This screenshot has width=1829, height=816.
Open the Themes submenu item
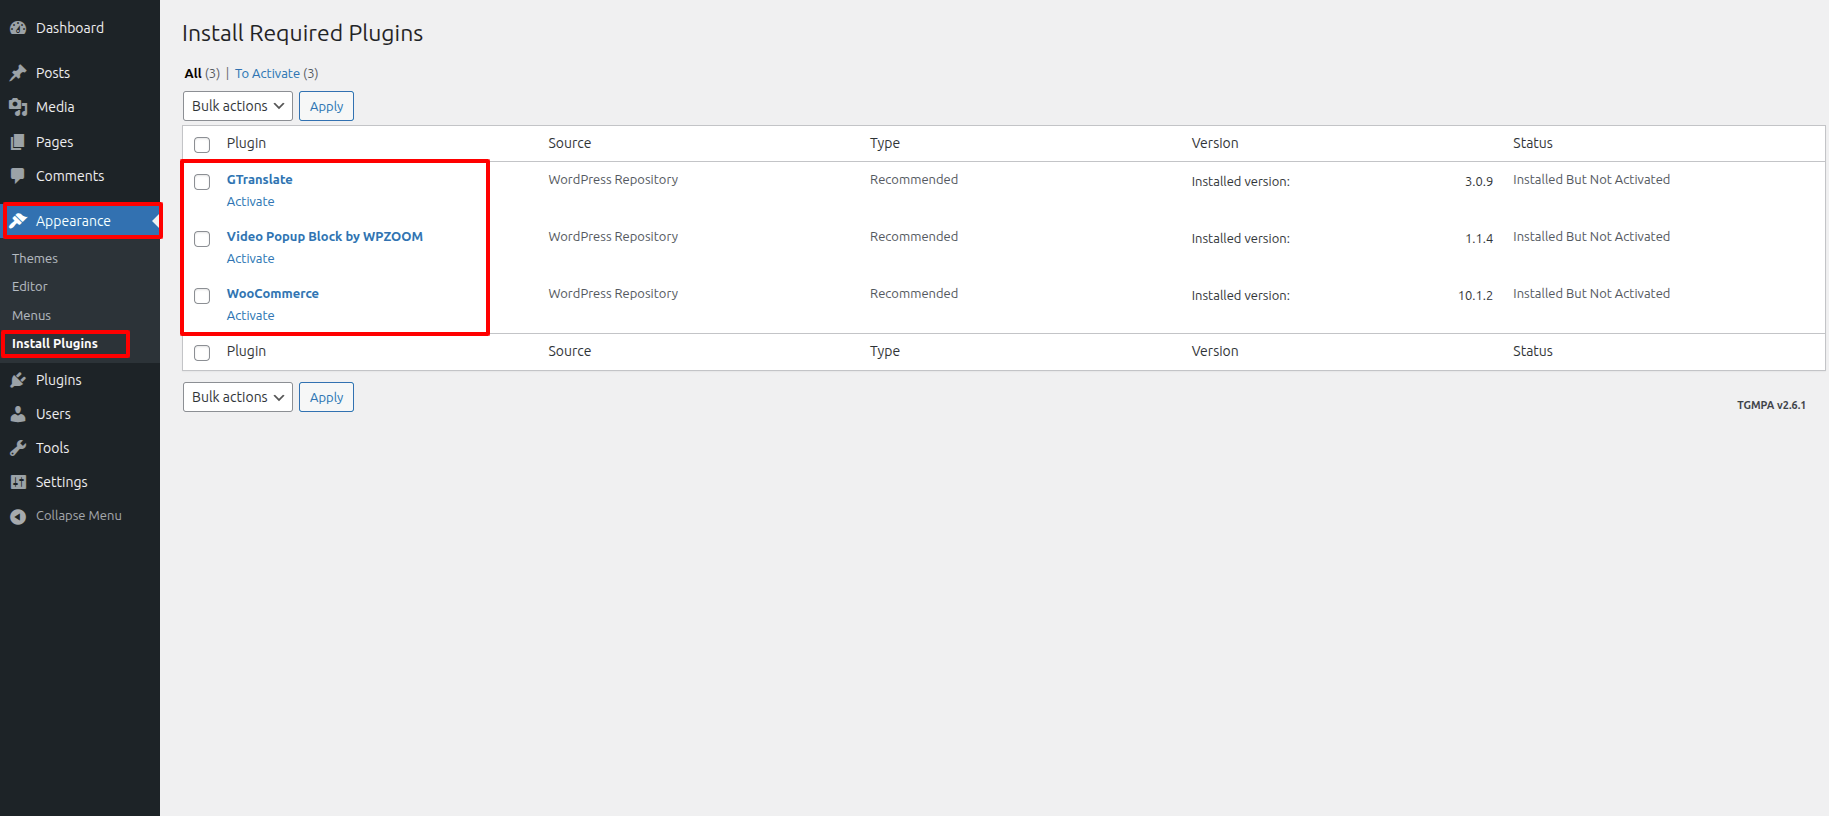35,258
